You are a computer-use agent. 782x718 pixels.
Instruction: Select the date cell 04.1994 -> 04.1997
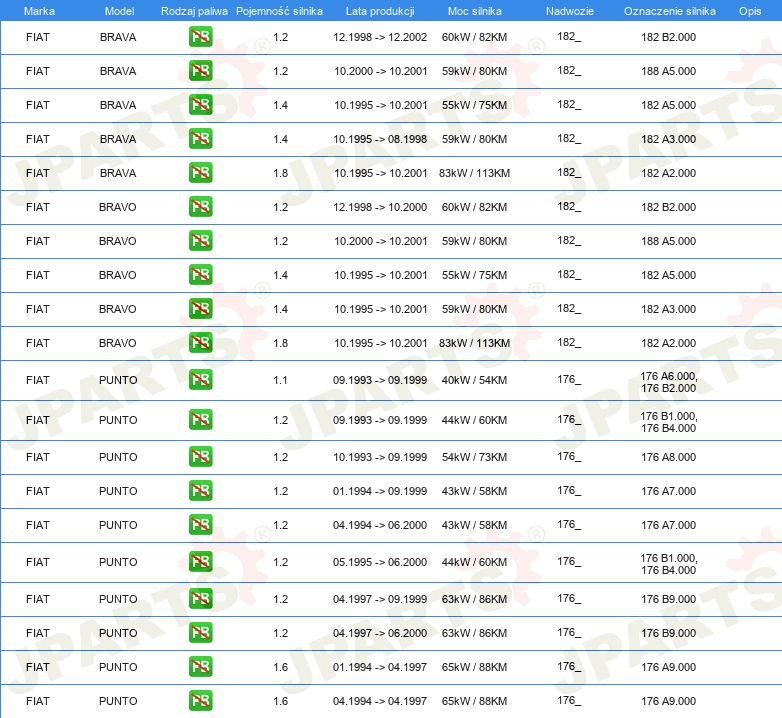pos(380,701)
